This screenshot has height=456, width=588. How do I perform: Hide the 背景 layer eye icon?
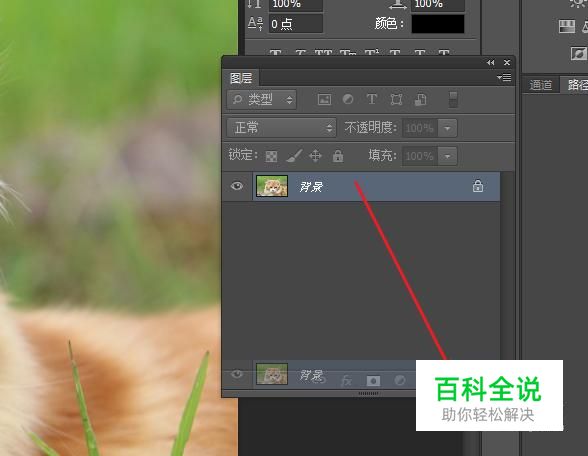click(237, 186)
